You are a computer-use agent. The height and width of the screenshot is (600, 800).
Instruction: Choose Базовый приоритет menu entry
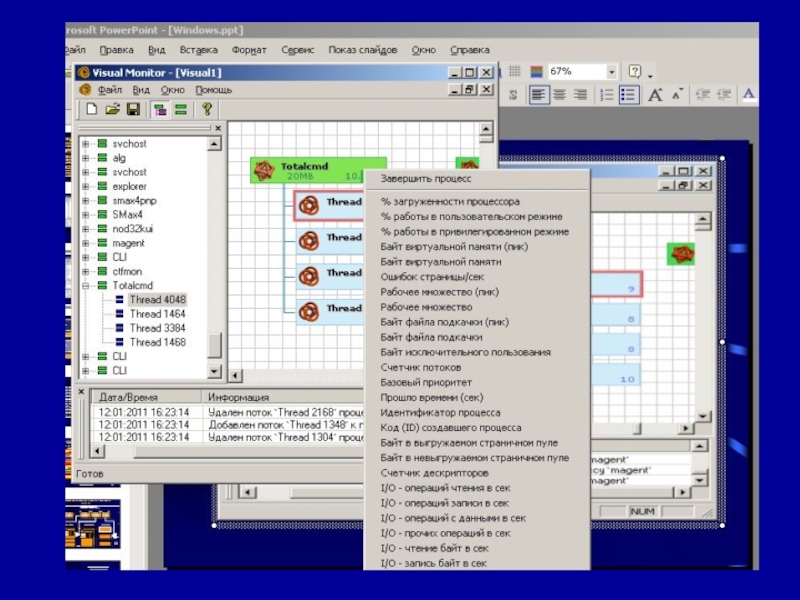point(426,382)
